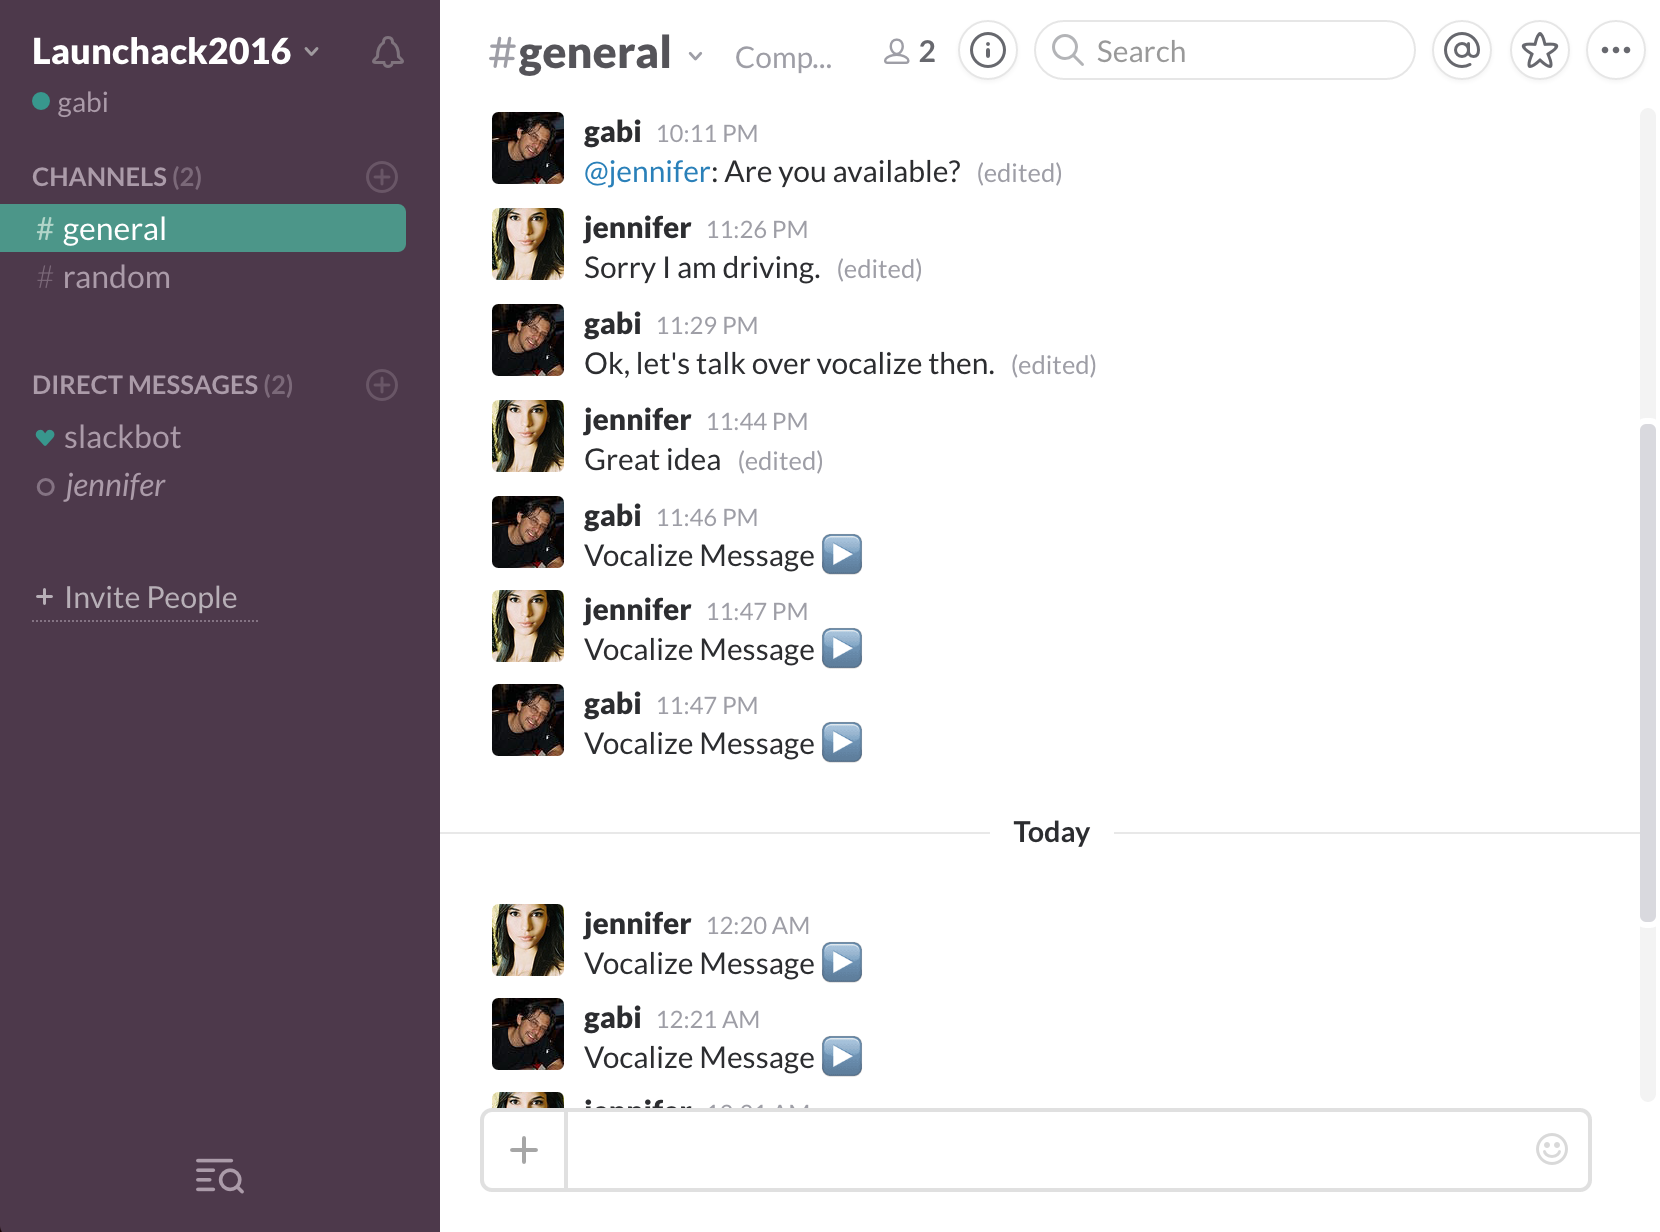
Task: Show starred items star icon
Action: (1540, 50)
